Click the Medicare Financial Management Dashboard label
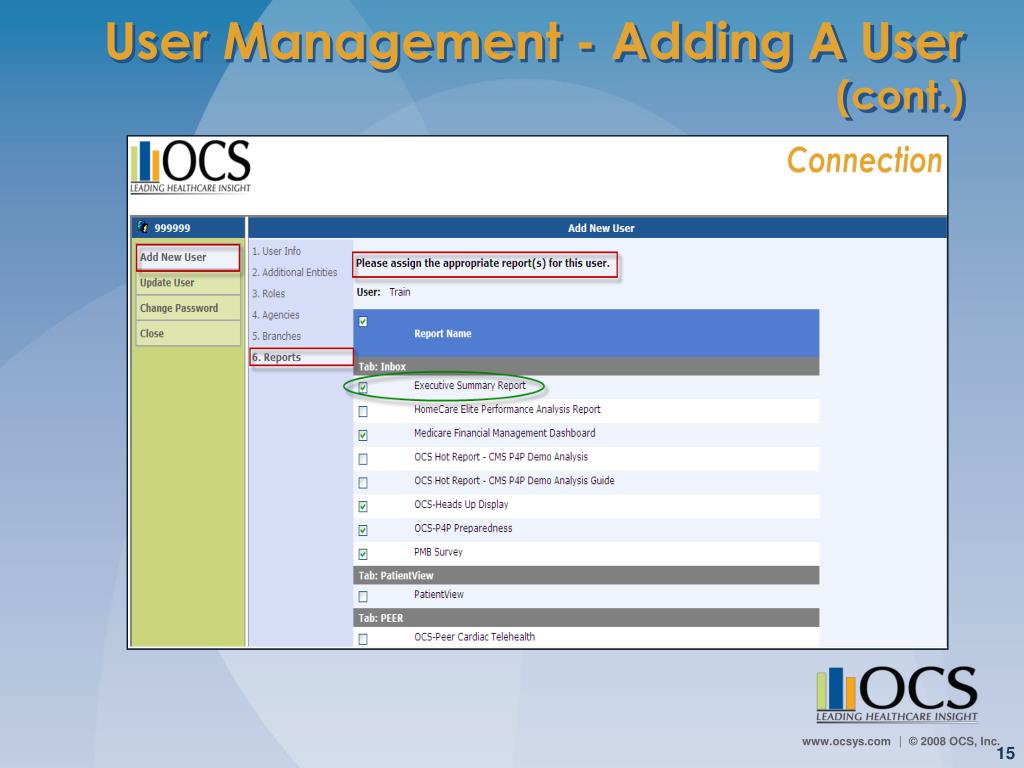The height and width of the screenshot is (768, 1024). coord(504,433)
